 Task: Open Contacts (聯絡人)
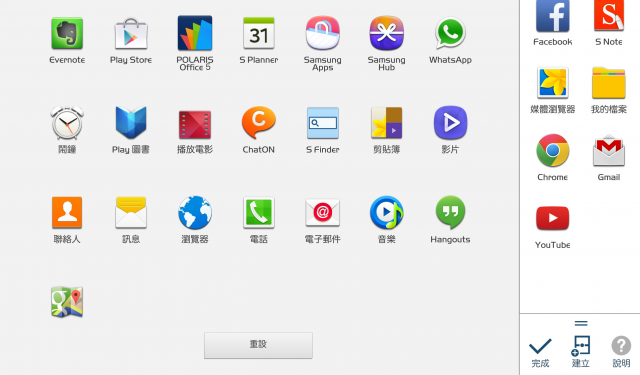pos(67,213)
